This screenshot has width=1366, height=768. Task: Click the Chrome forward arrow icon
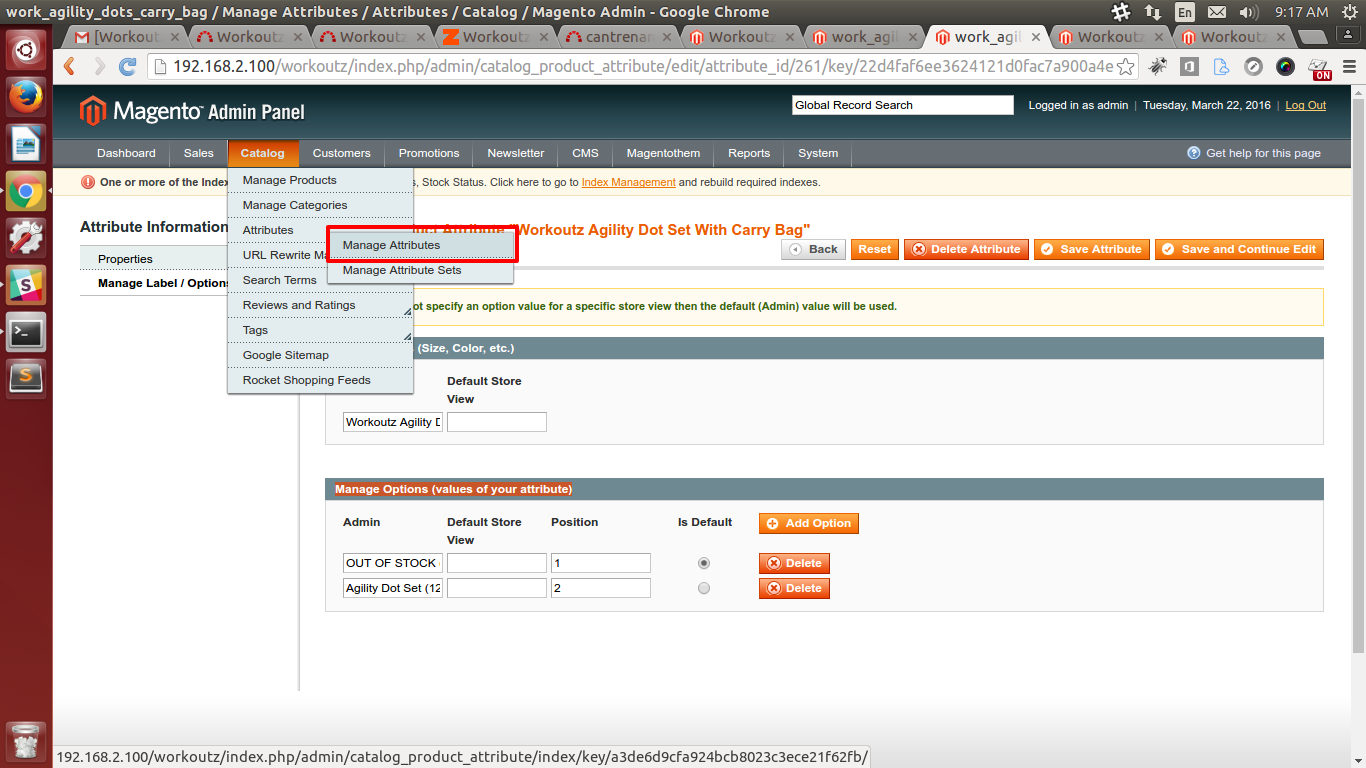99,67
